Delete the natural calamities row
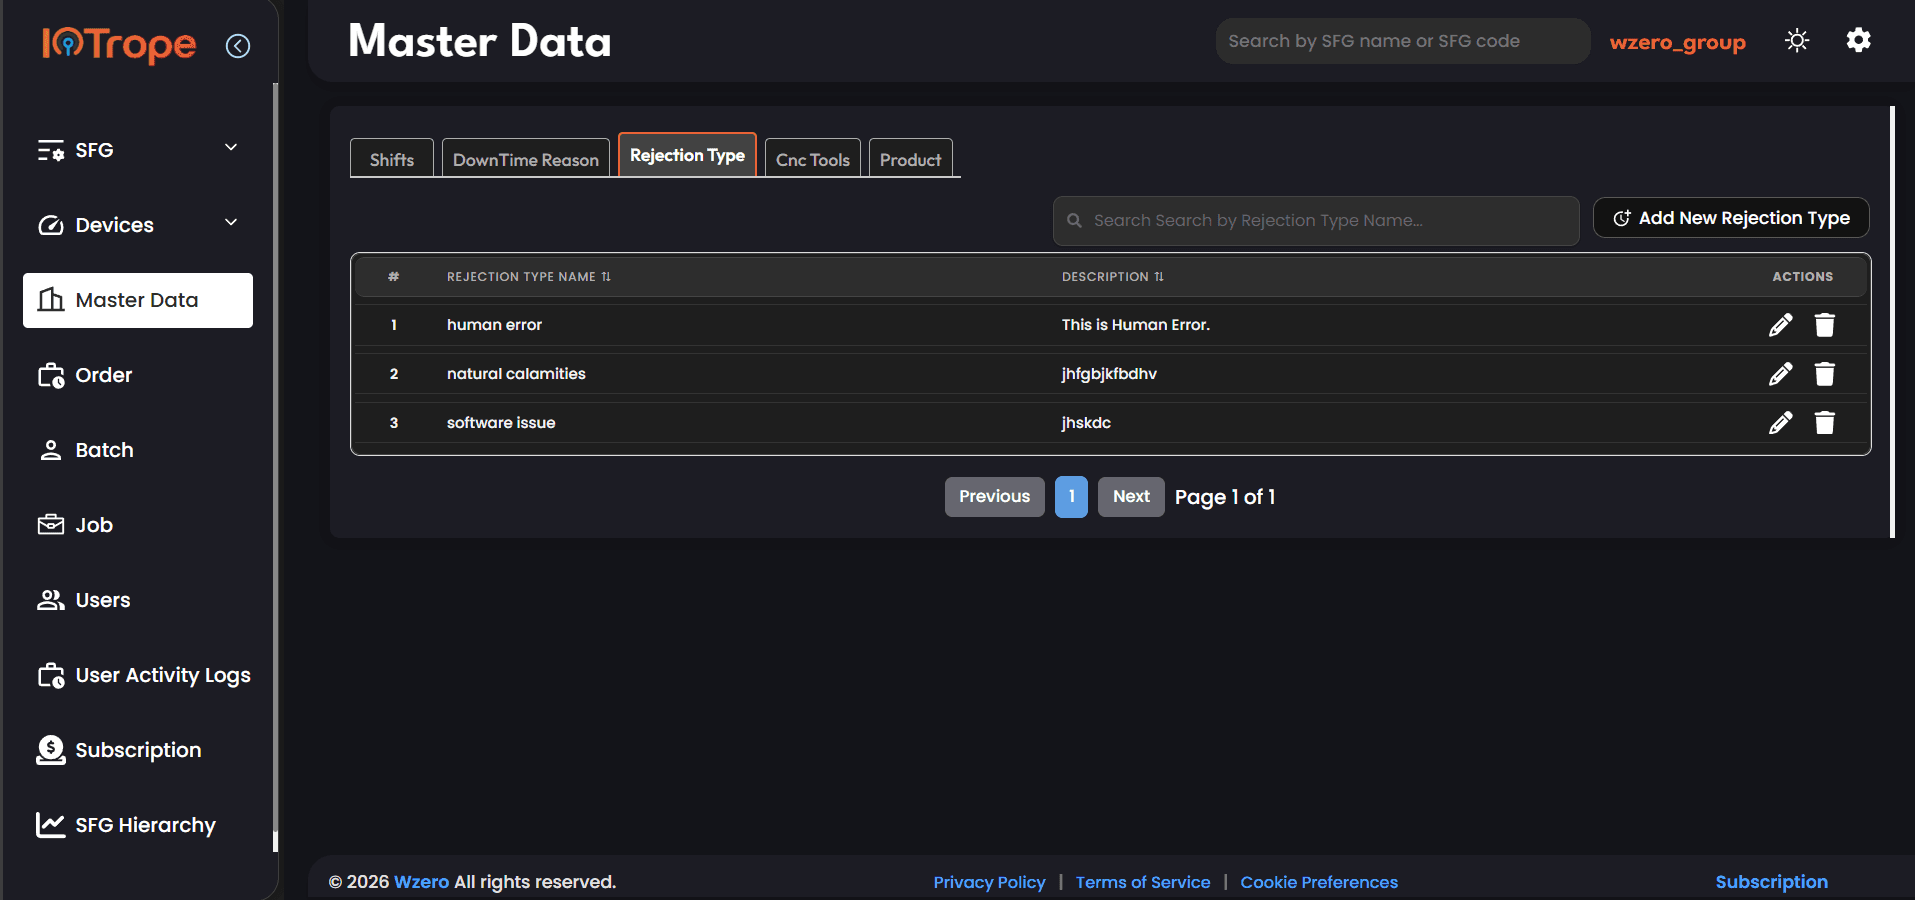The image size is (1915, 900). pyautogui.click(x=1825, y=374)
